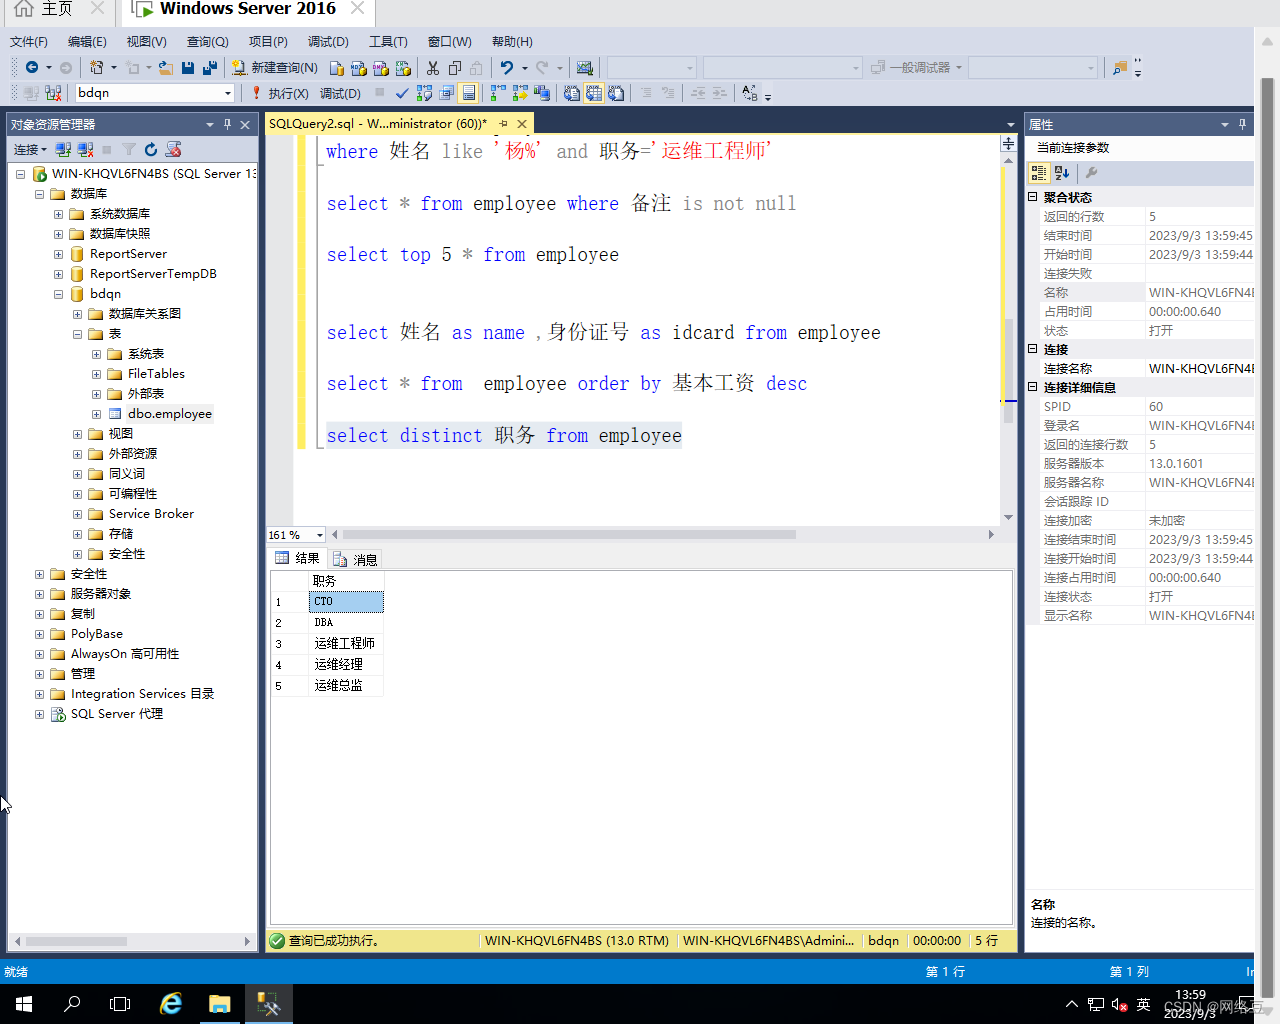This screenshot has width=1280, height=1024.
Task: Open the 帮助(H) menu
Action: tap(512, 41)
